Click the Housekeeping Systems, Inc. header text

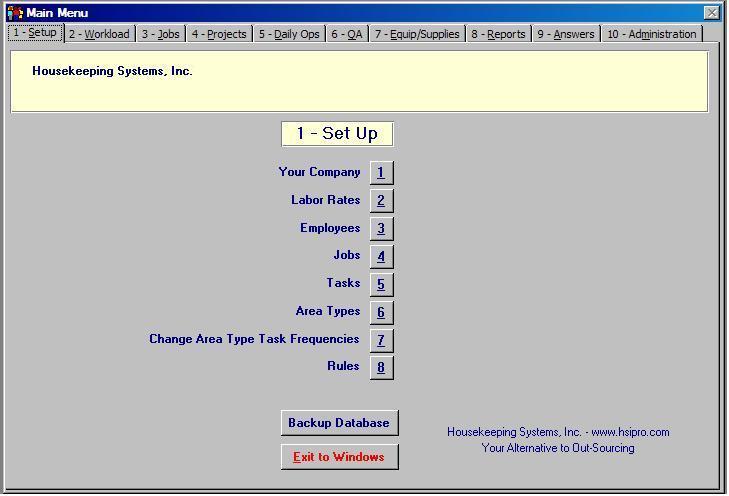tap(112, 71)
